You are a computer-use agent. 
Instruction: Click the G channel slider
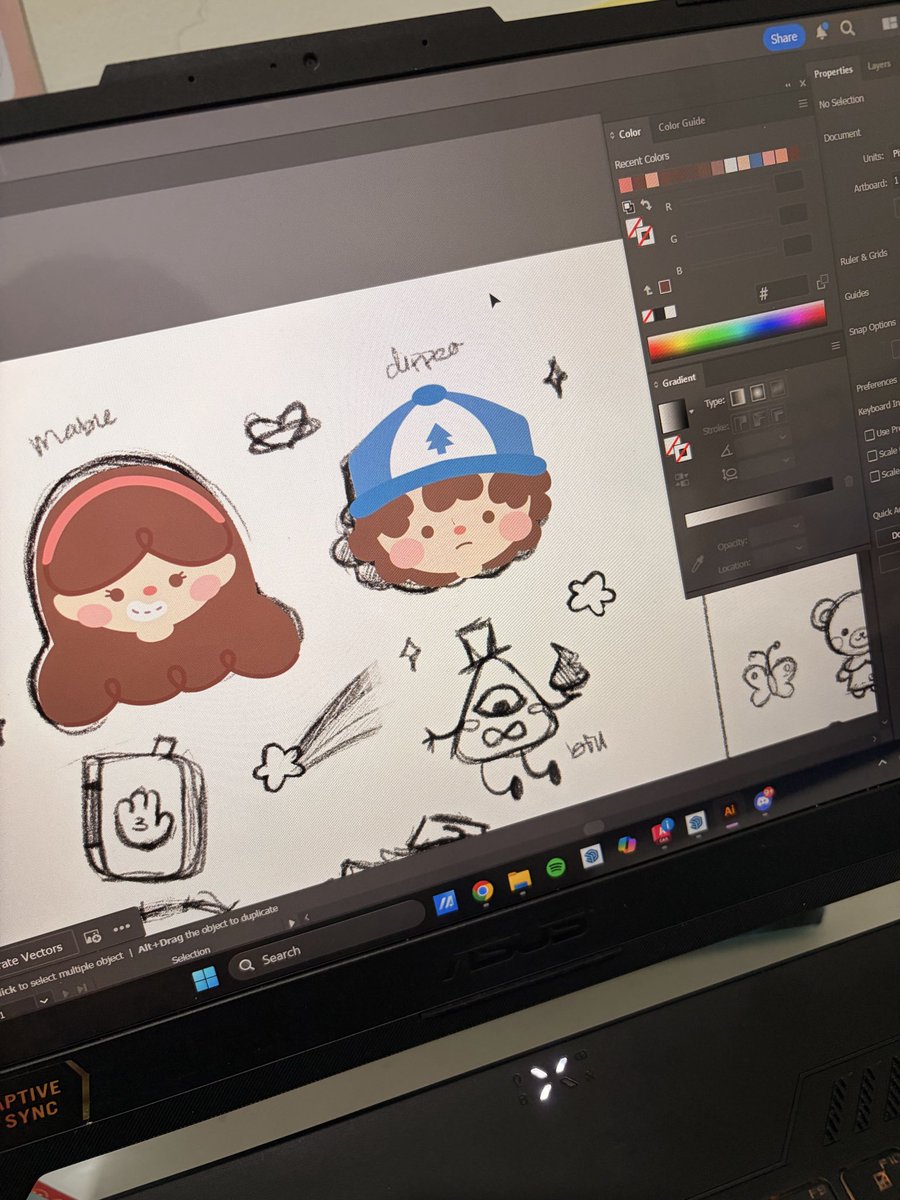coord(732,228)
